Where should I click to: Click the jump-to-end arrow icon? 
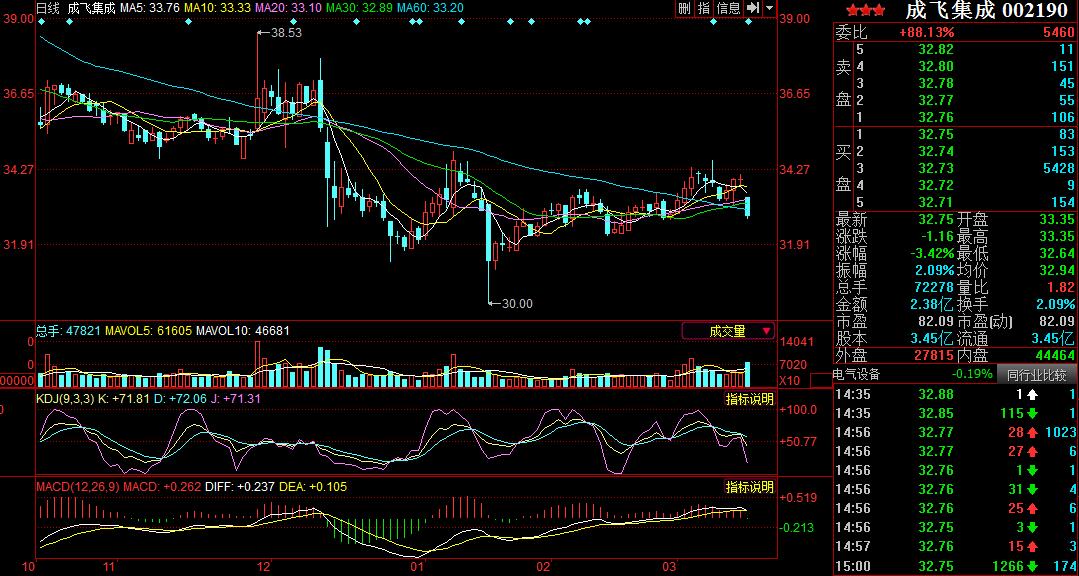(753, 8)
